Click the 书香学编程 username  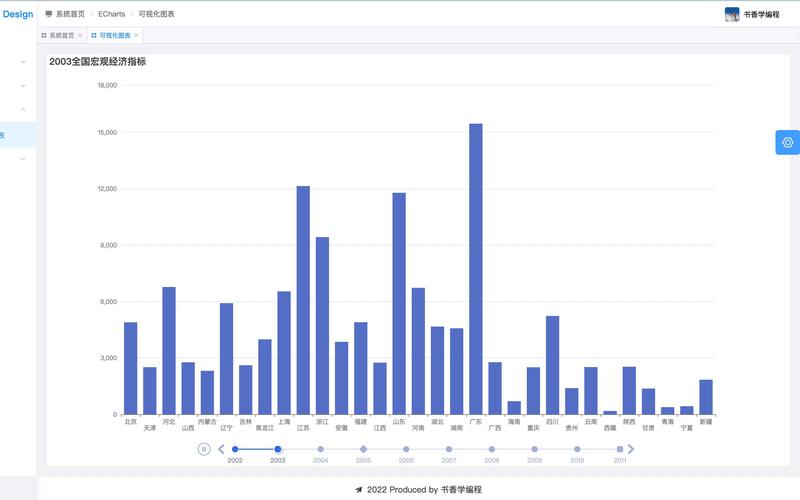click(x=761, y=14)
